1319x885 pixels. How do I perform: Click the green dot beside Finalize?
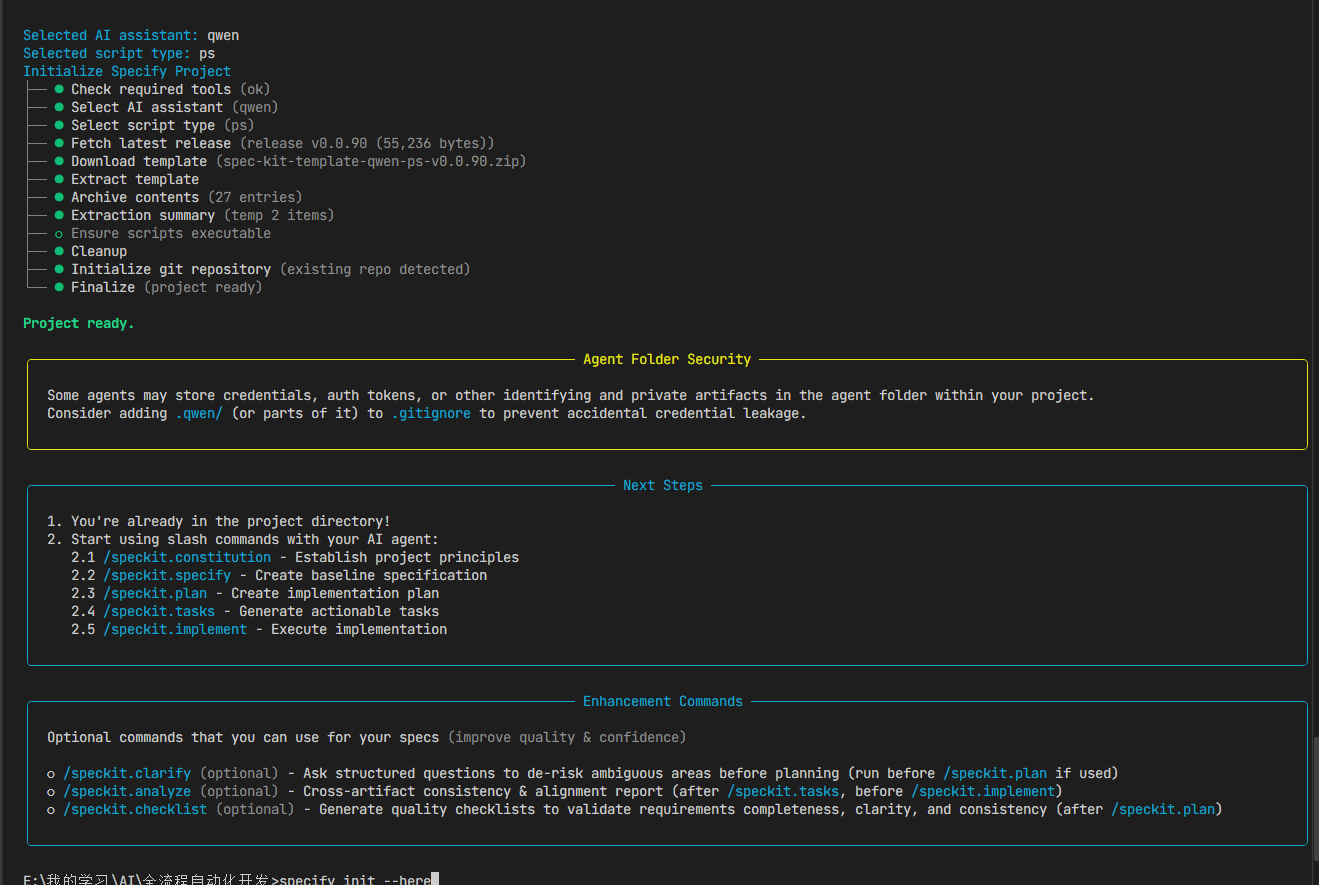pyautogui.click(x=59, y=288)
